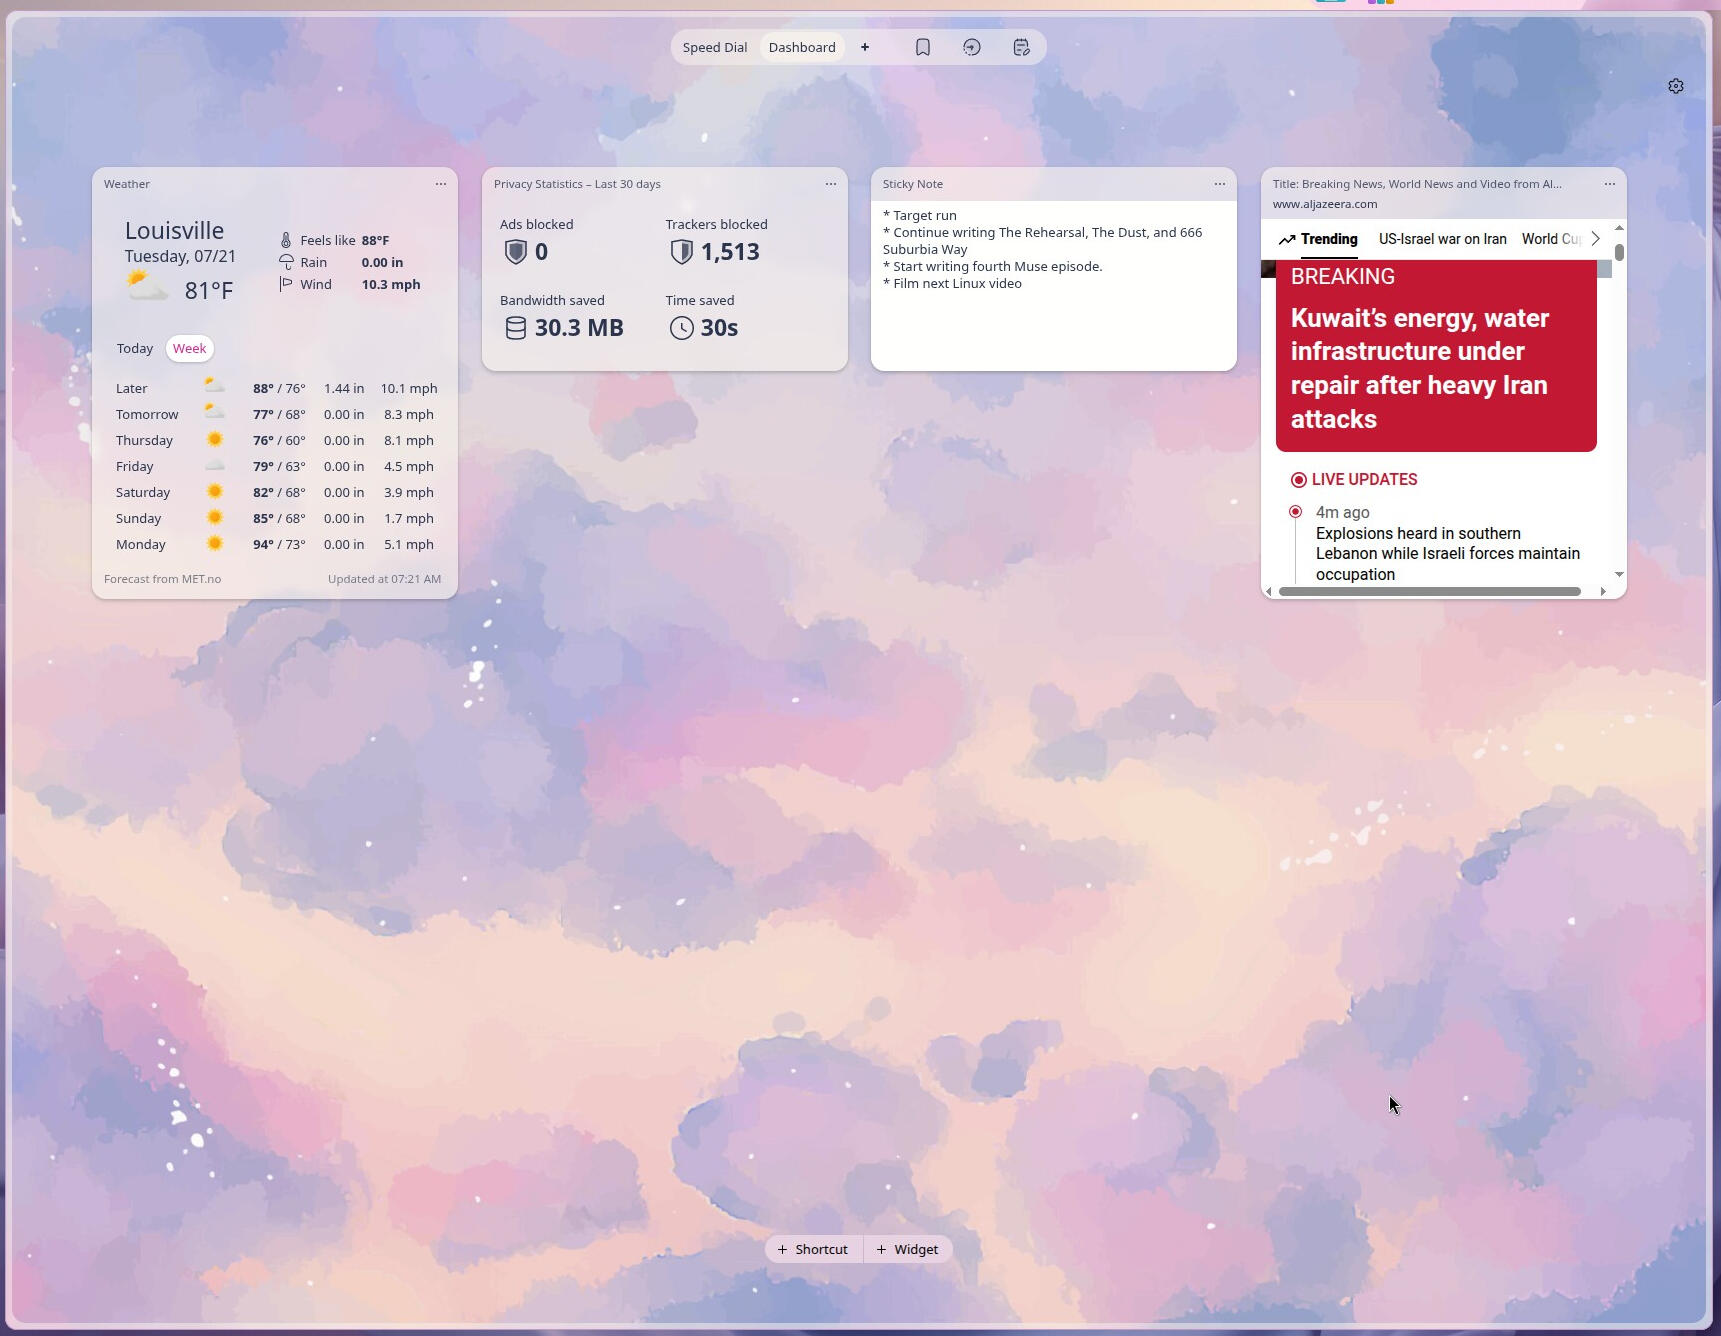
Task: Click 'Updated at 07:21 AM' text
Action: [x=384, y=579]
